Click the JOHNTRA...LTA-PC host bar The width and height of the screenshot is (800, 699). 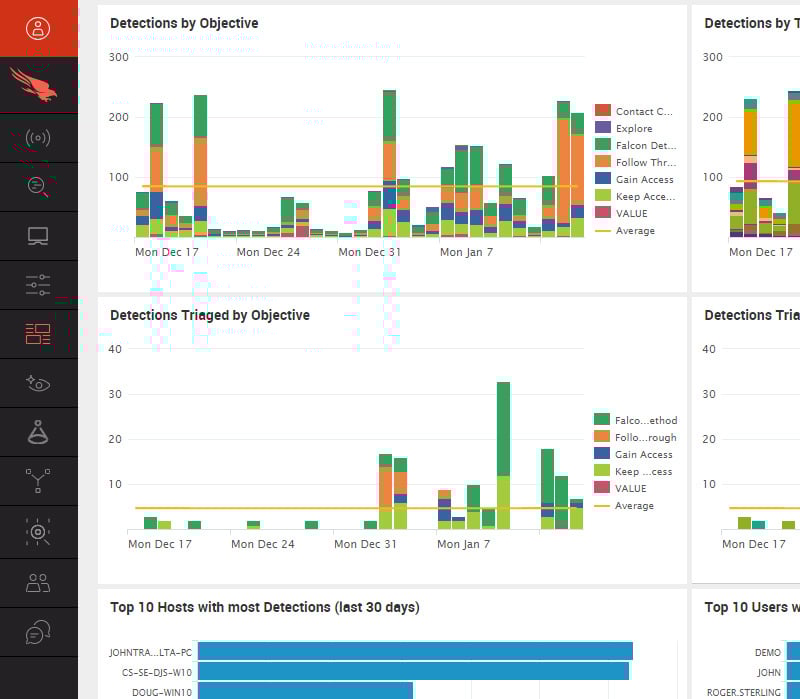pyautogui.click(x=415, y=651)
